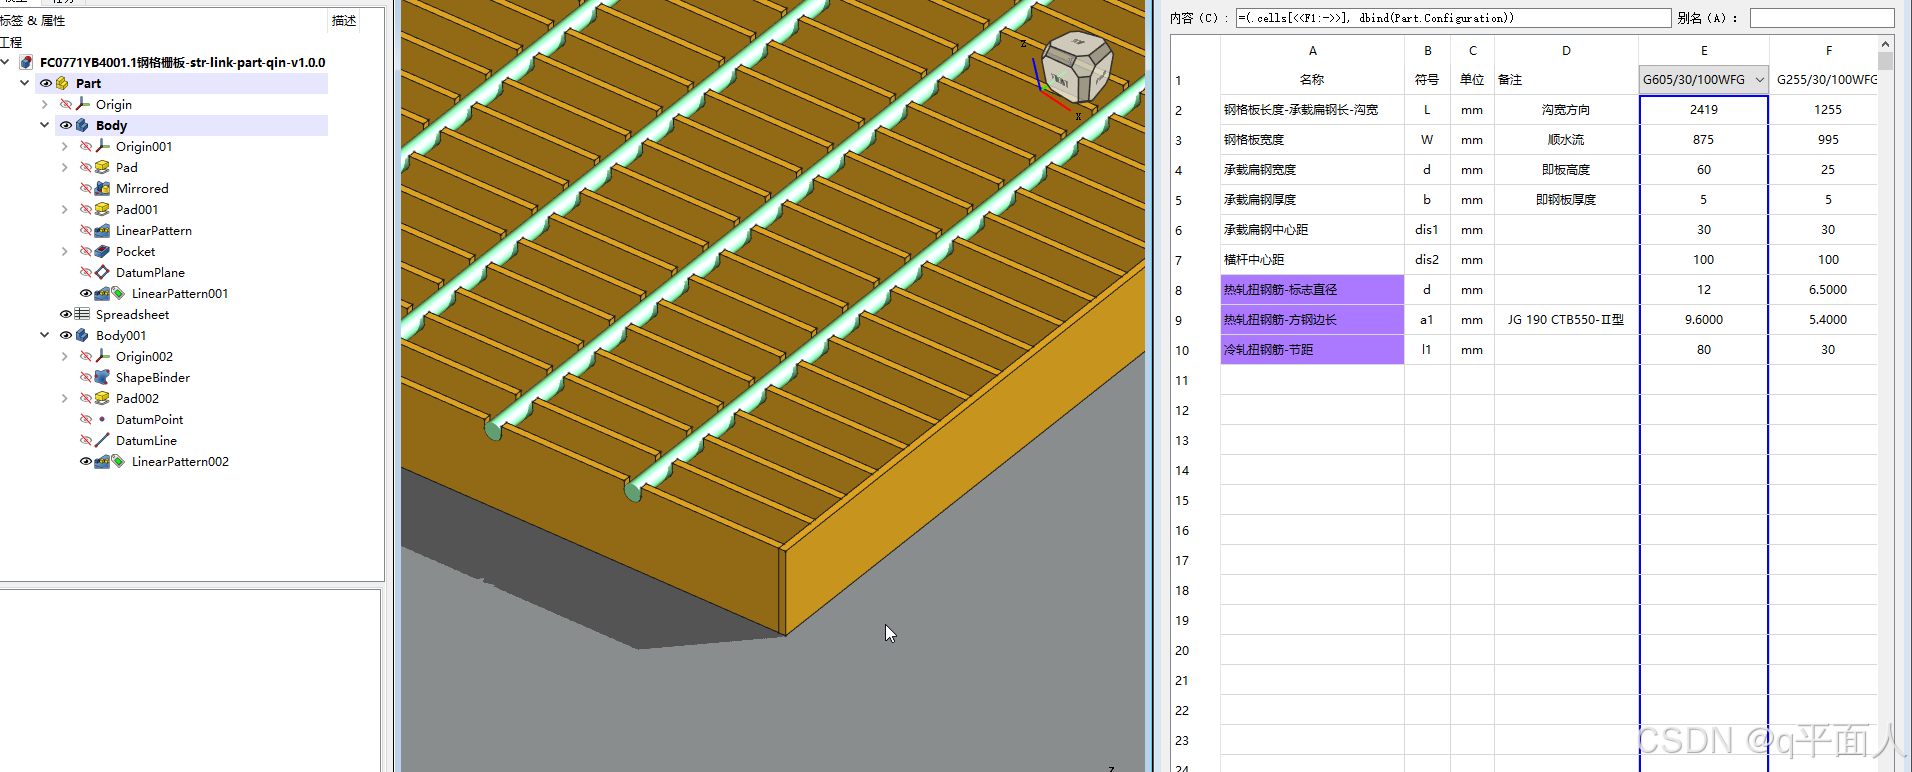Collapse the Body tree node
Image resolution: width=1912 pixels, height=772 pixels.
45,125
